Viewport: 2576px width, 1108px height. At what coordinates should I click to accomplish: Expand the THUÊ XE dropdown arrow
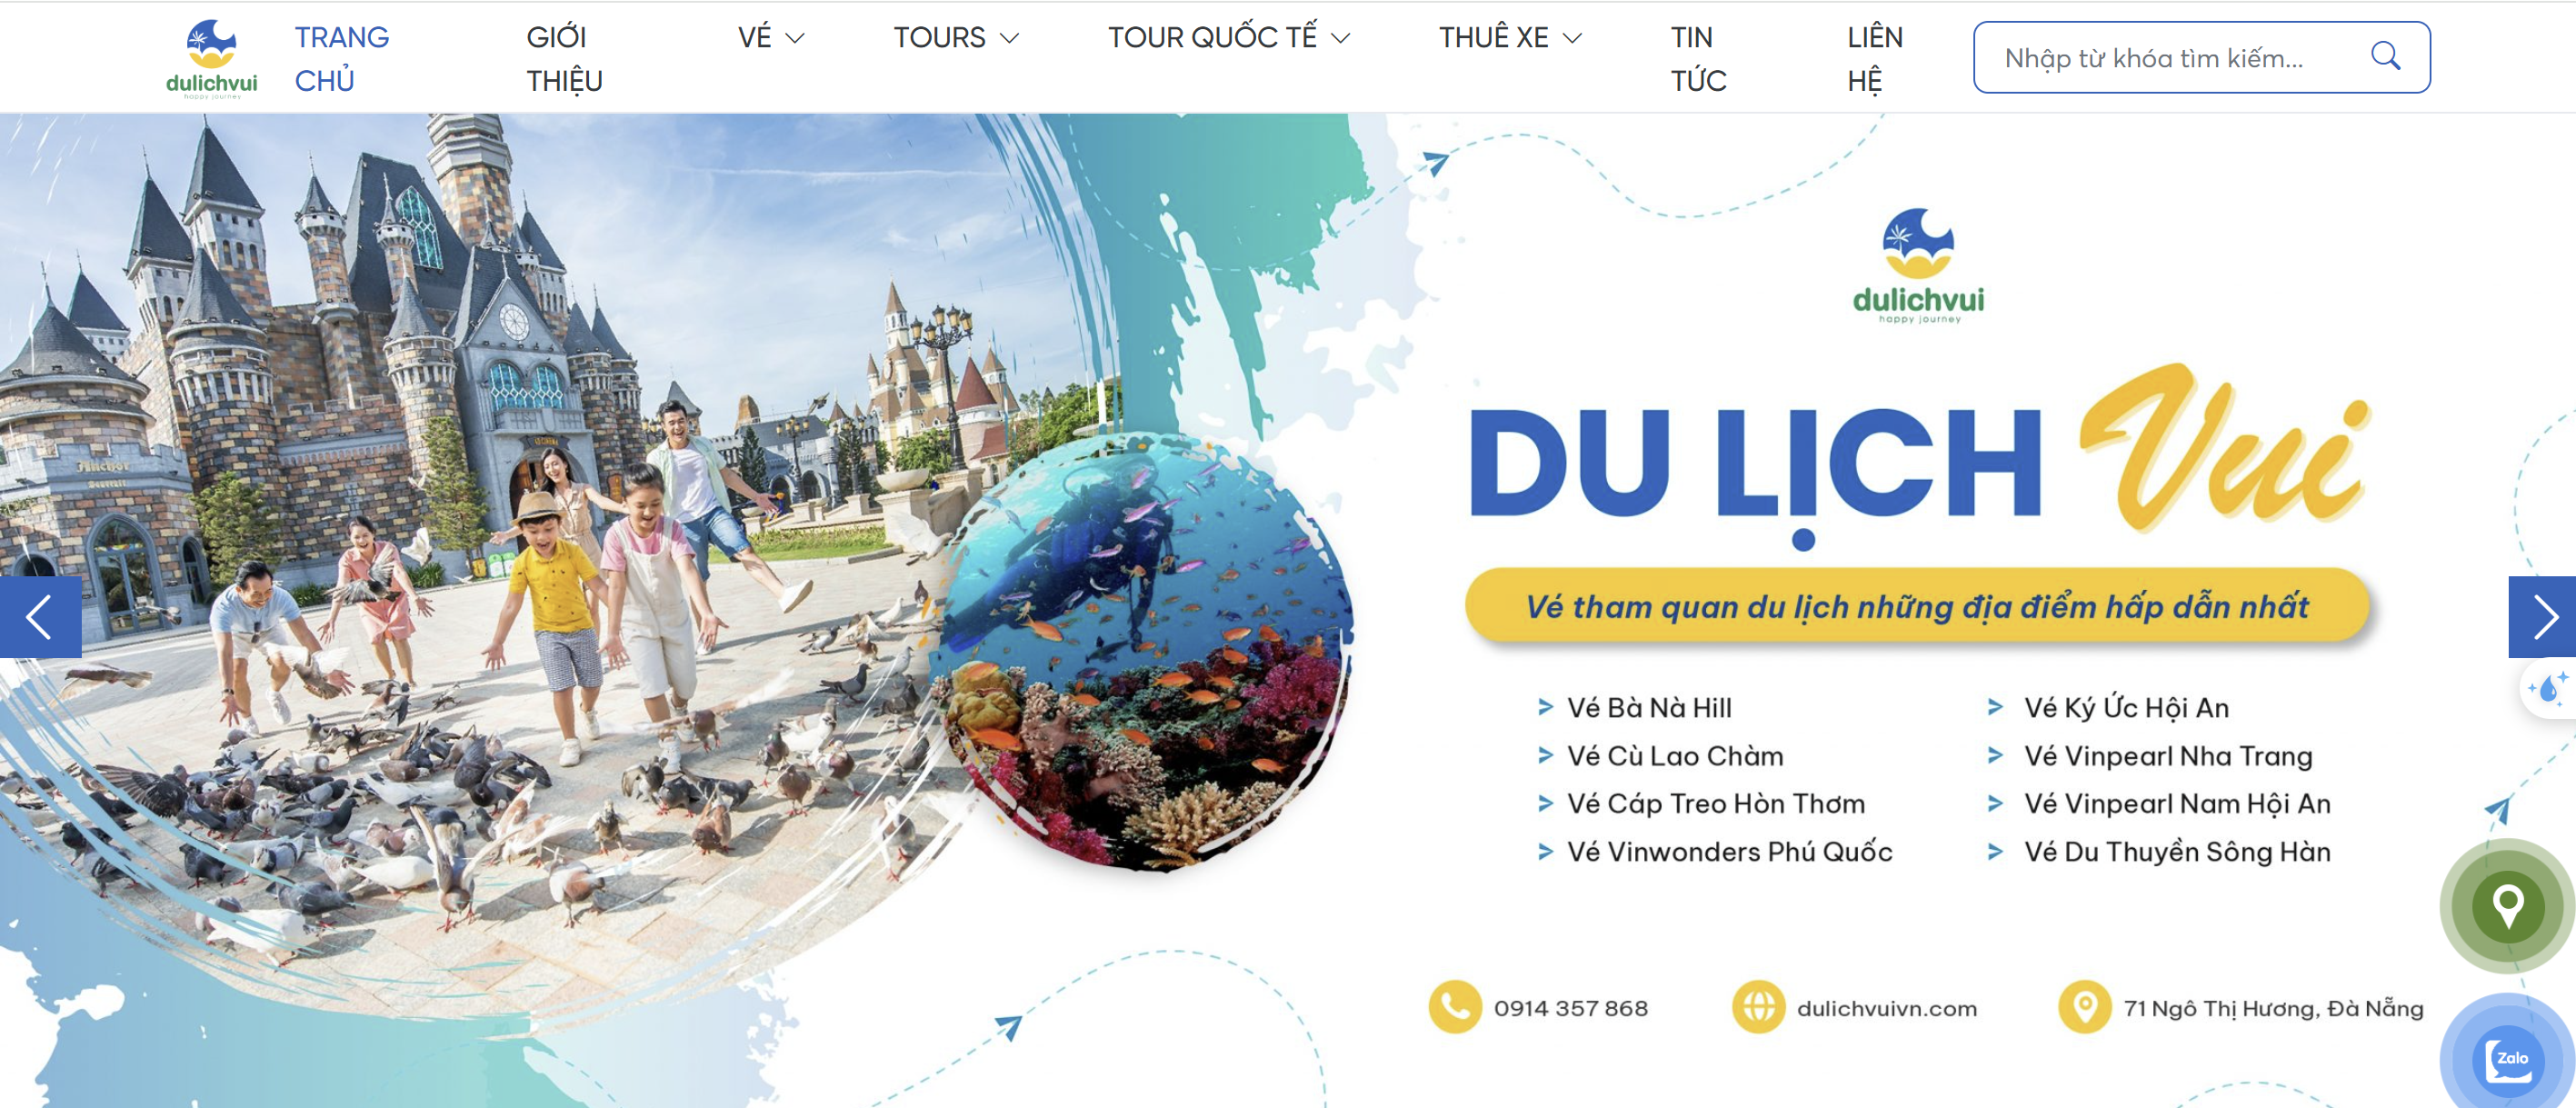coord(1573,38)
